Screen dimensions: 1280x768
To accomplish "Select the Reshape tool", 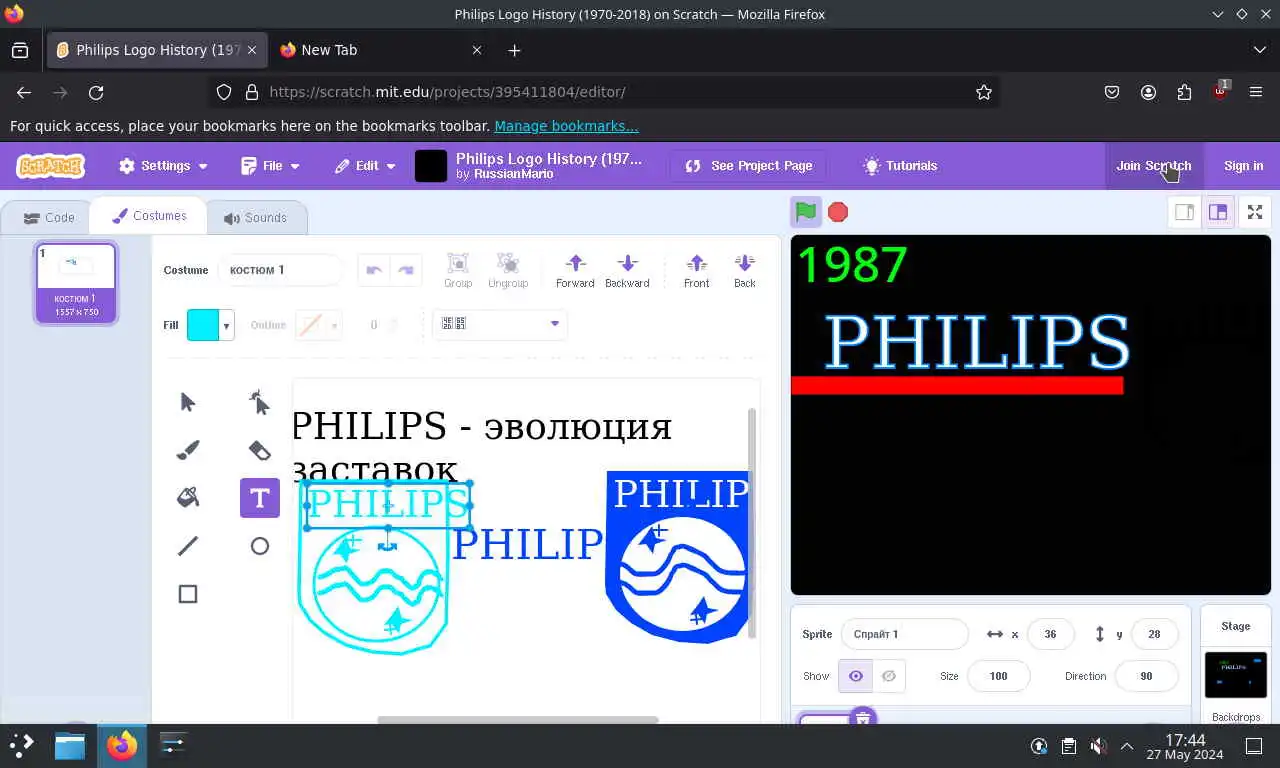I will tap(260, 402).
